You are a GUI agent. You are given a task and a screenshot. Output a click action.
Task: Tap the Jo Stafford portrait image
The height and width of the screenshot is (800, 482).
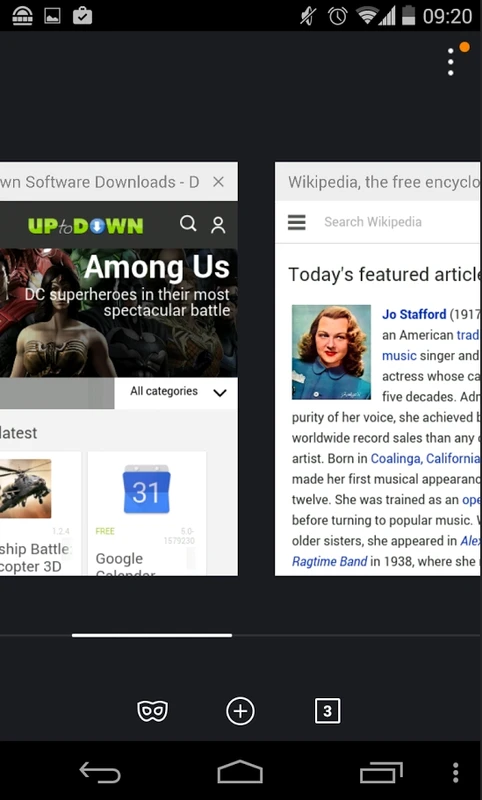tap(331, 352)
